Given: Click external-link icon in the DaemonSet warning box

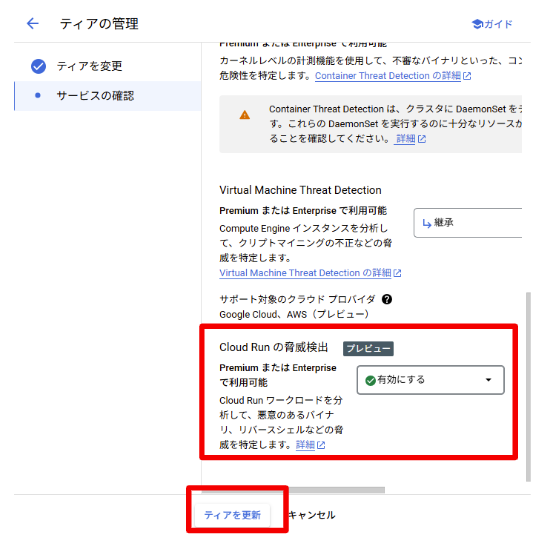Looking at the screenshot, I should [x=422, y=139].
